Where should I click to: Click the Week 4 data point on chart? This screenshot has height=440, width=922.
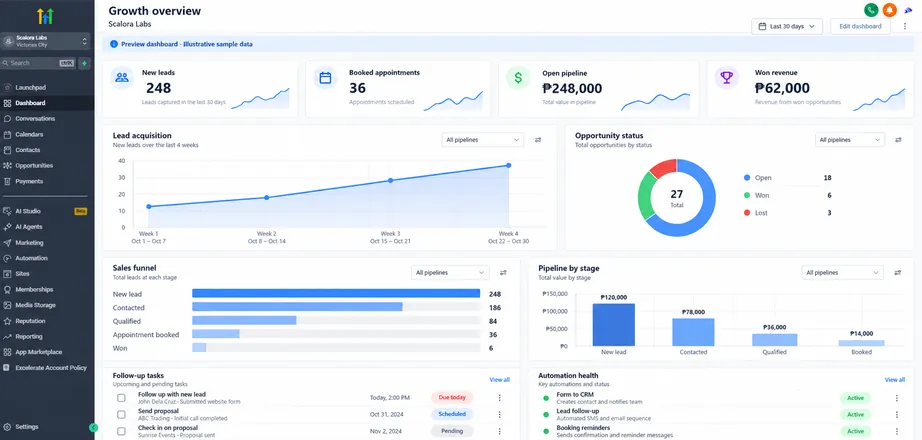[x=508, y=165]
